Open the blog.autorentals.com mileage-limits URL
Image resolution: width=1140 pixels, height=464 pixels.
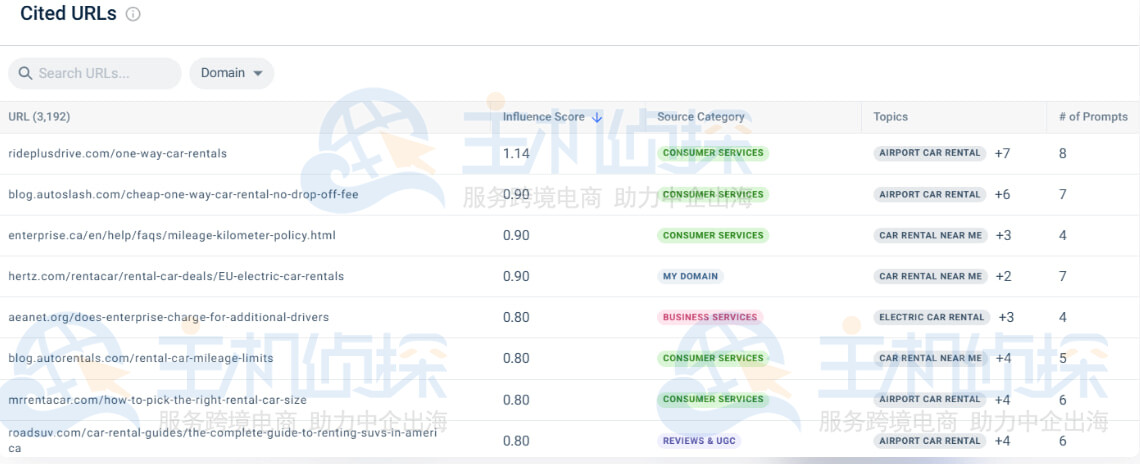141,358
